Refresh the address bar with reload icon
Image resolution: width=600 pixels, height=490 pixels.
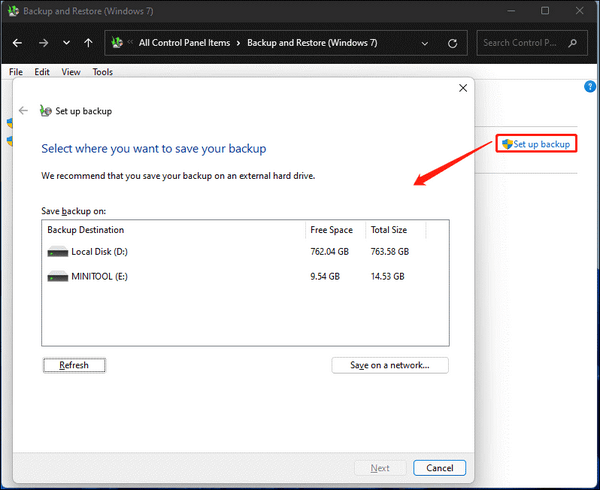(453, 43)
